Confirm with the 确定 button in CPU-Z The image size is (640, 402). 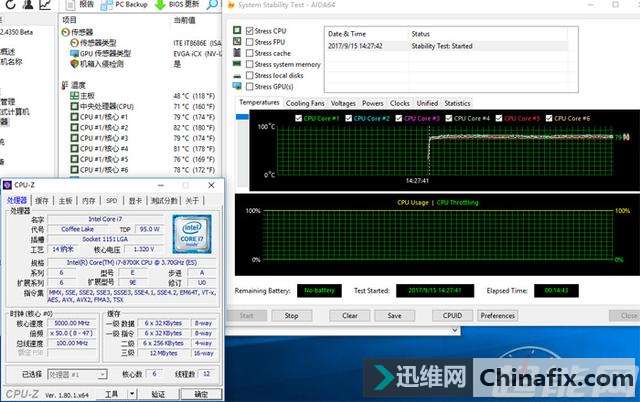click(201, 394)
